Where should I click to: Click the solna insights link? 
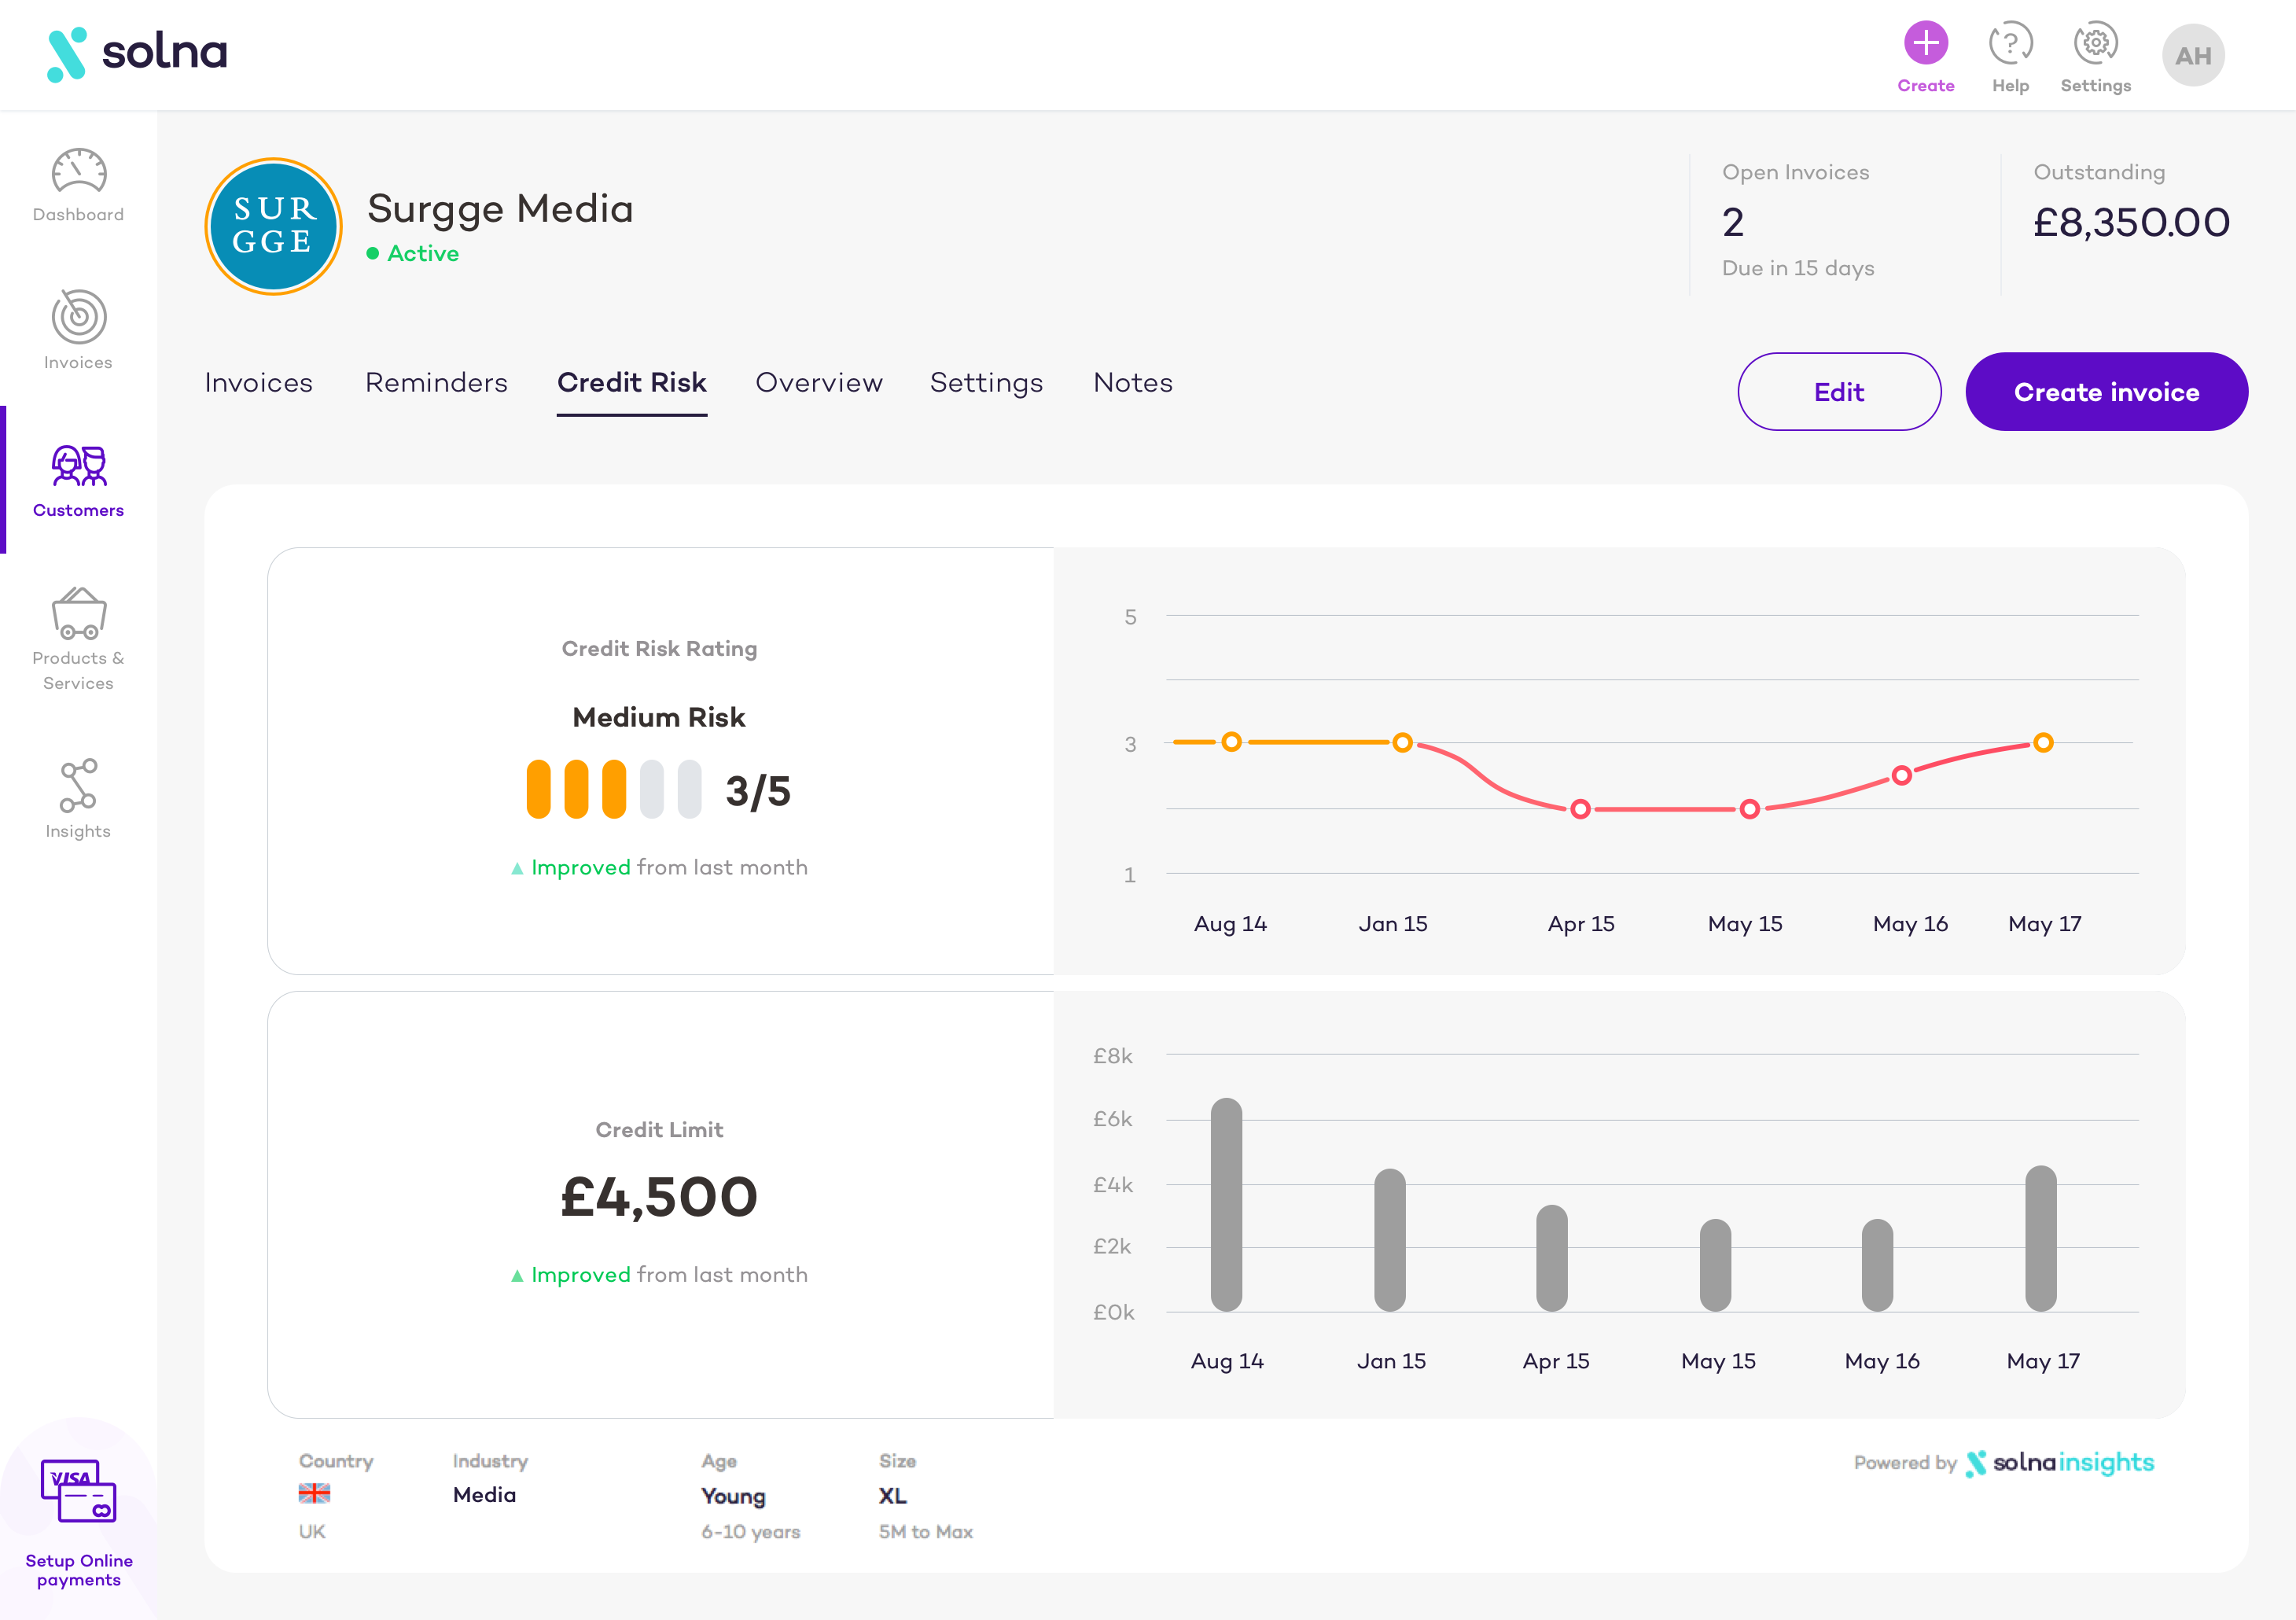(x=2060, y=1462)
